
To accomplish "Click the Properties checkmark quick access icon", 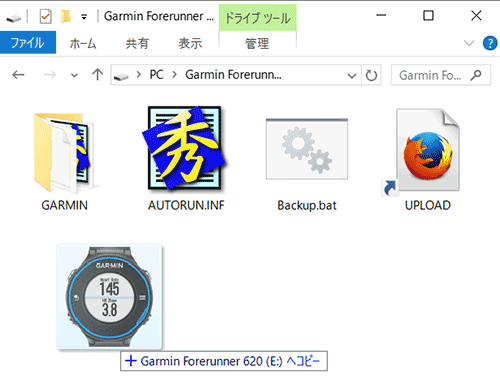I will pyautogui.click(x=45, y=16).
